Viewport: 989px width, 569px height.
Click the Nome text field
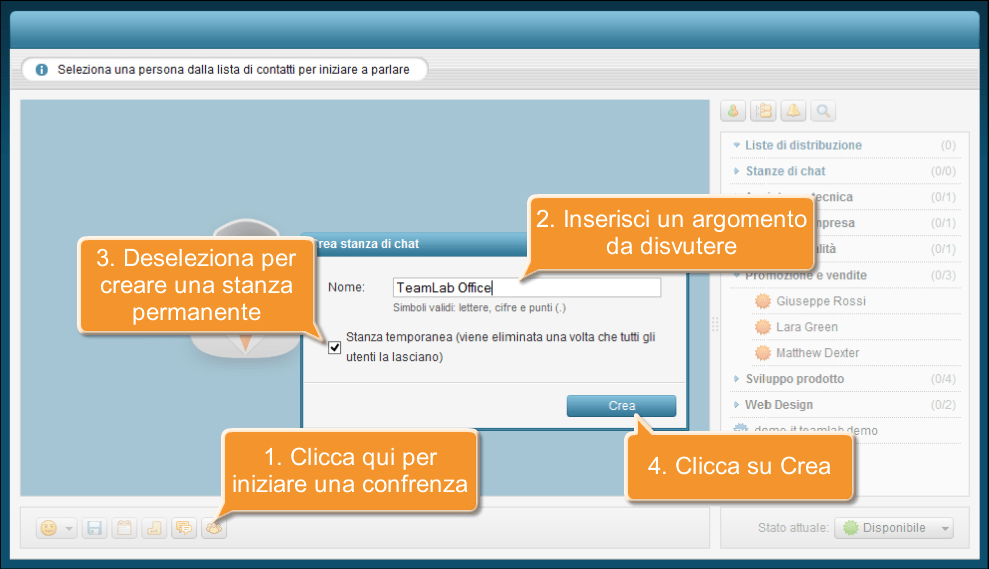point(527,288)
